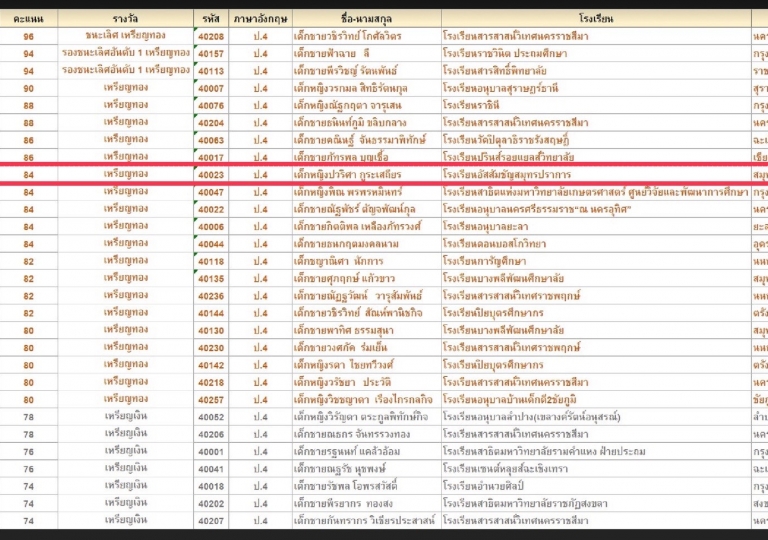The height and width of the screenshot is (540, 768).
Task: Select the โรงเรียน column header
Action: 596,19
